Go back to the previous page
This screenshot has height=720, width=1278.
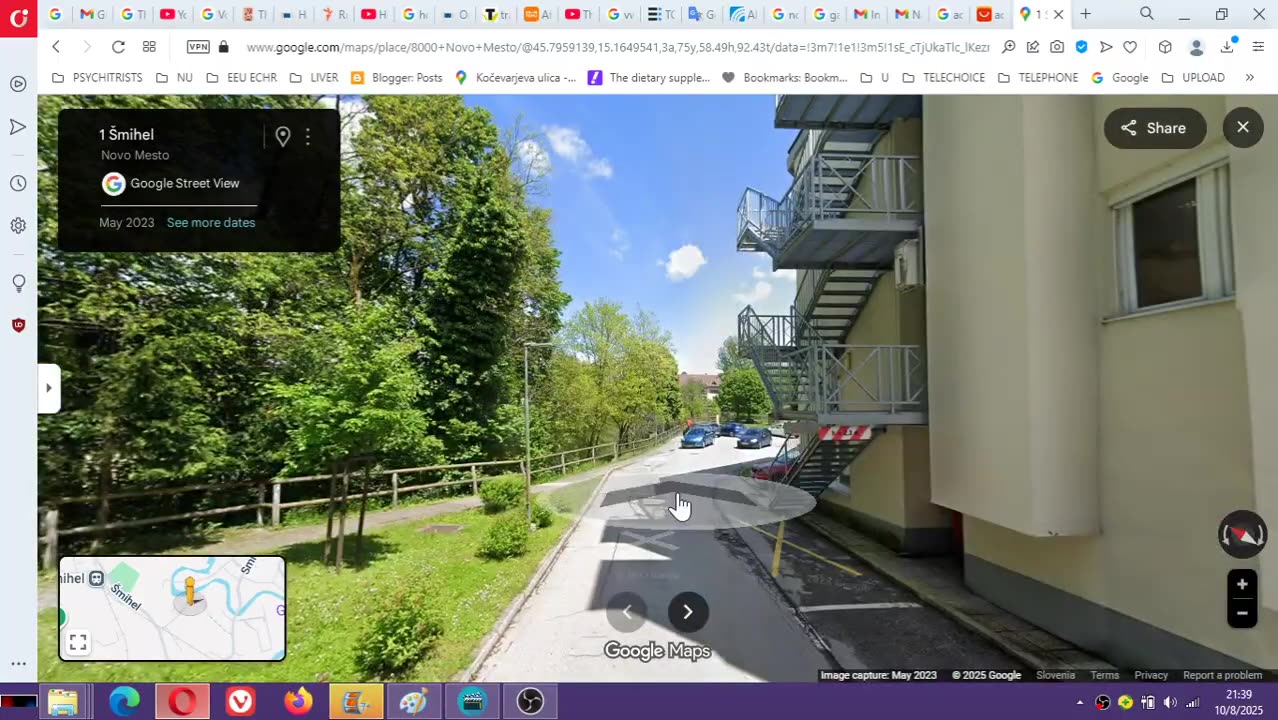56,47
